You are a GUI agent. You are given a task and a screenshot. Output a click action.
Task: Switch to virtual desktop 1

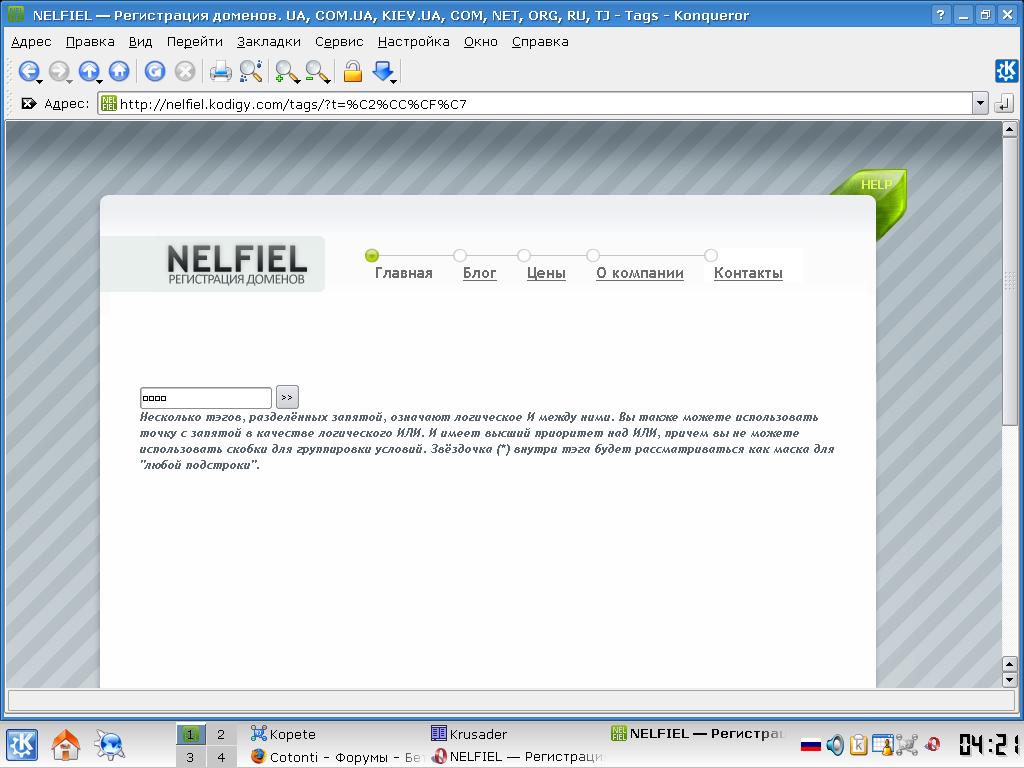point(191,734)
